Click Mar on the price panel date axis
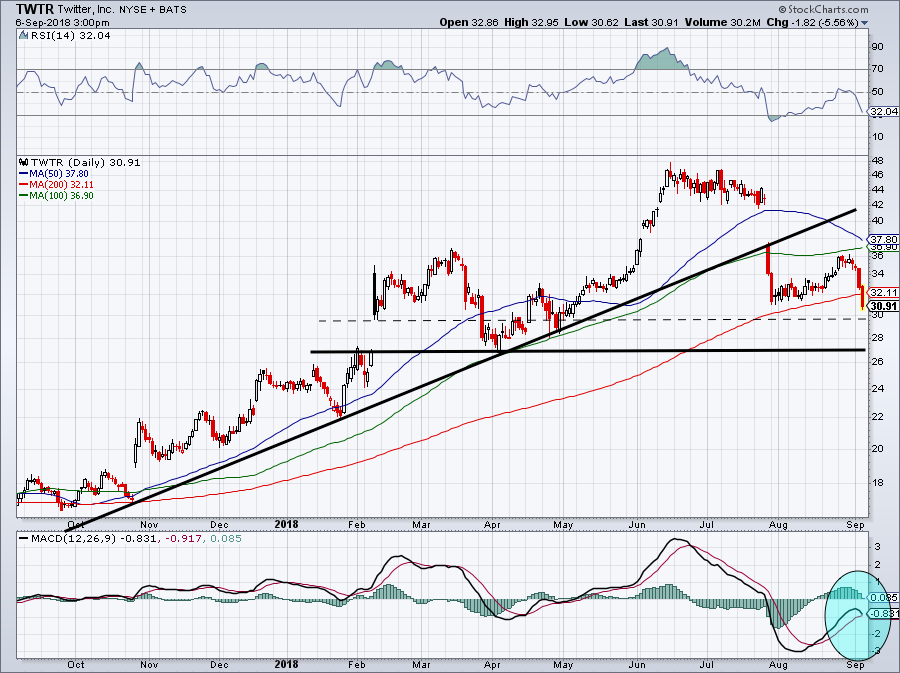The image size is (900, 673). point(421,525)
